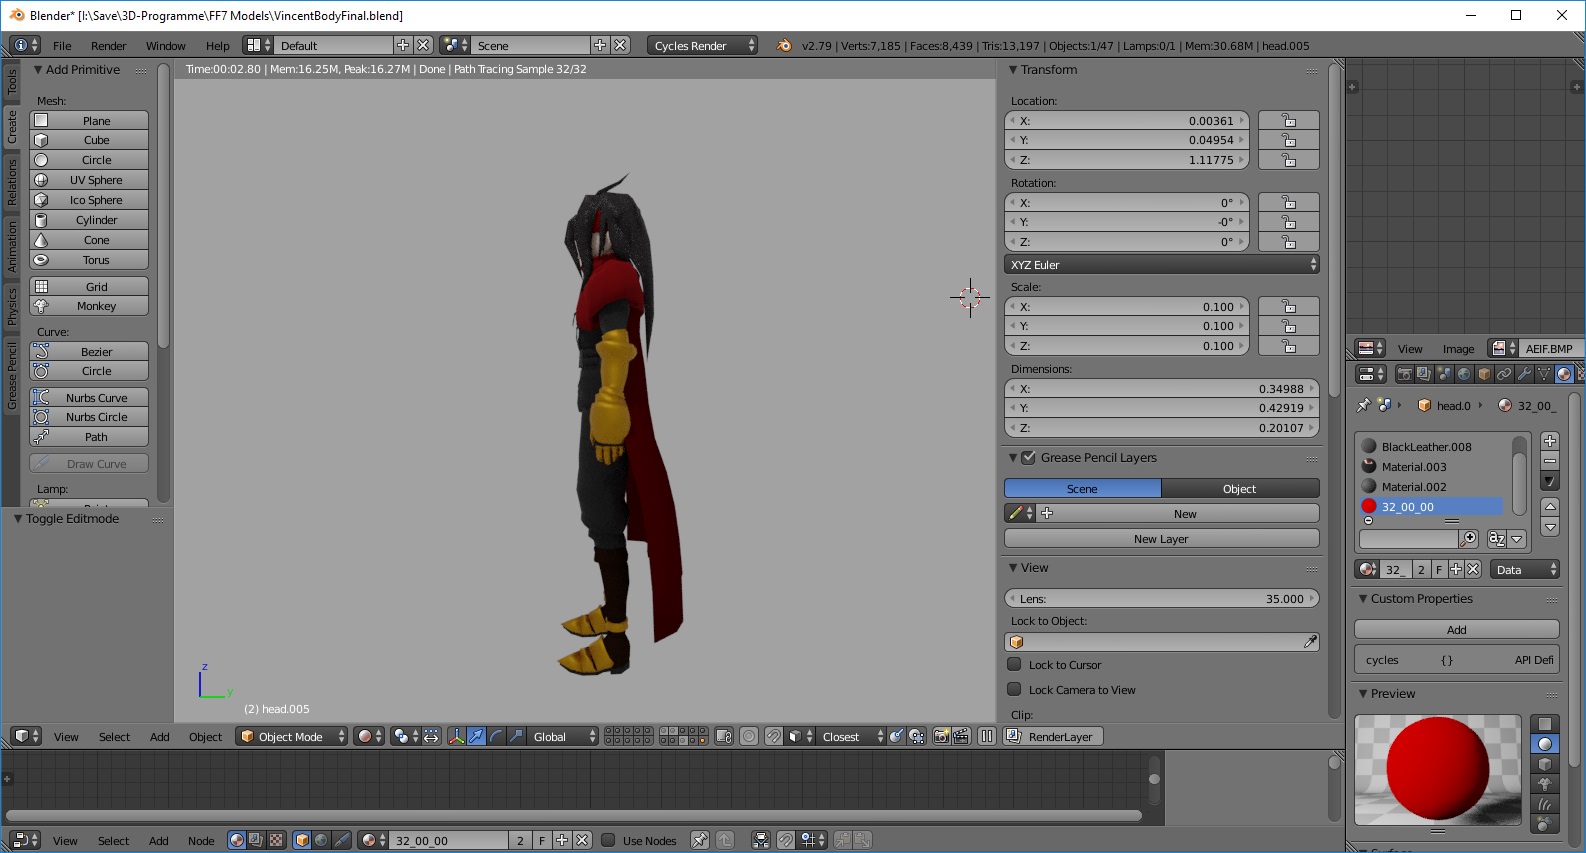This screenshot has height=853, width=1586.
Task: Click the rotate manipulator arc icon
Action: coord(497,737)
